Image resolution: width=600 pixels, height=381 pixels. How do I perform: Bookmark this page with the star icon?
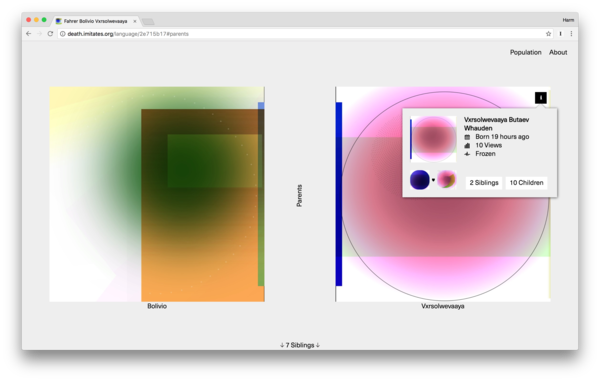click(548, 34)
